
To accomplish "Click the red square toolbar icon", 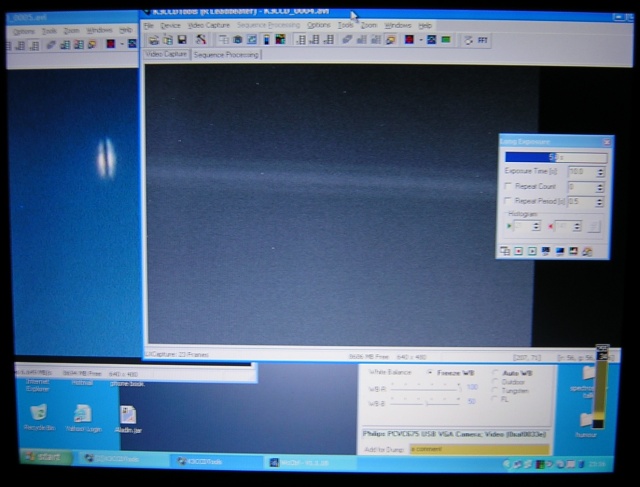I will pyautogui.click(x=409, y=40).
